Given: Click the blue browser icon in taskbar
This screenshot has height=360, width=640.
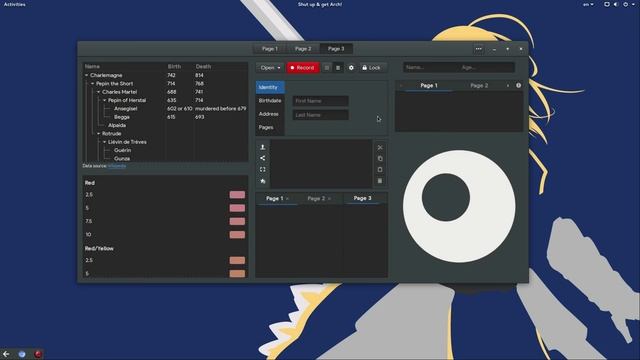Looking at the screenshot, I should [22, 354].
